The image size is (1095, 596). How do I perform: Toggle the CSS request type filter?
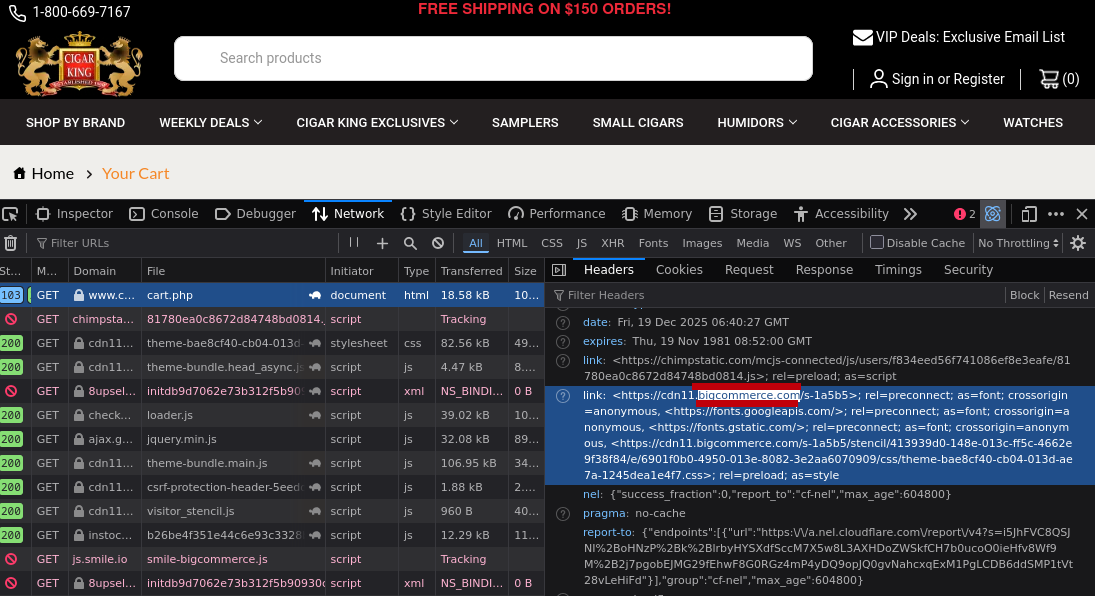point(552,243)
